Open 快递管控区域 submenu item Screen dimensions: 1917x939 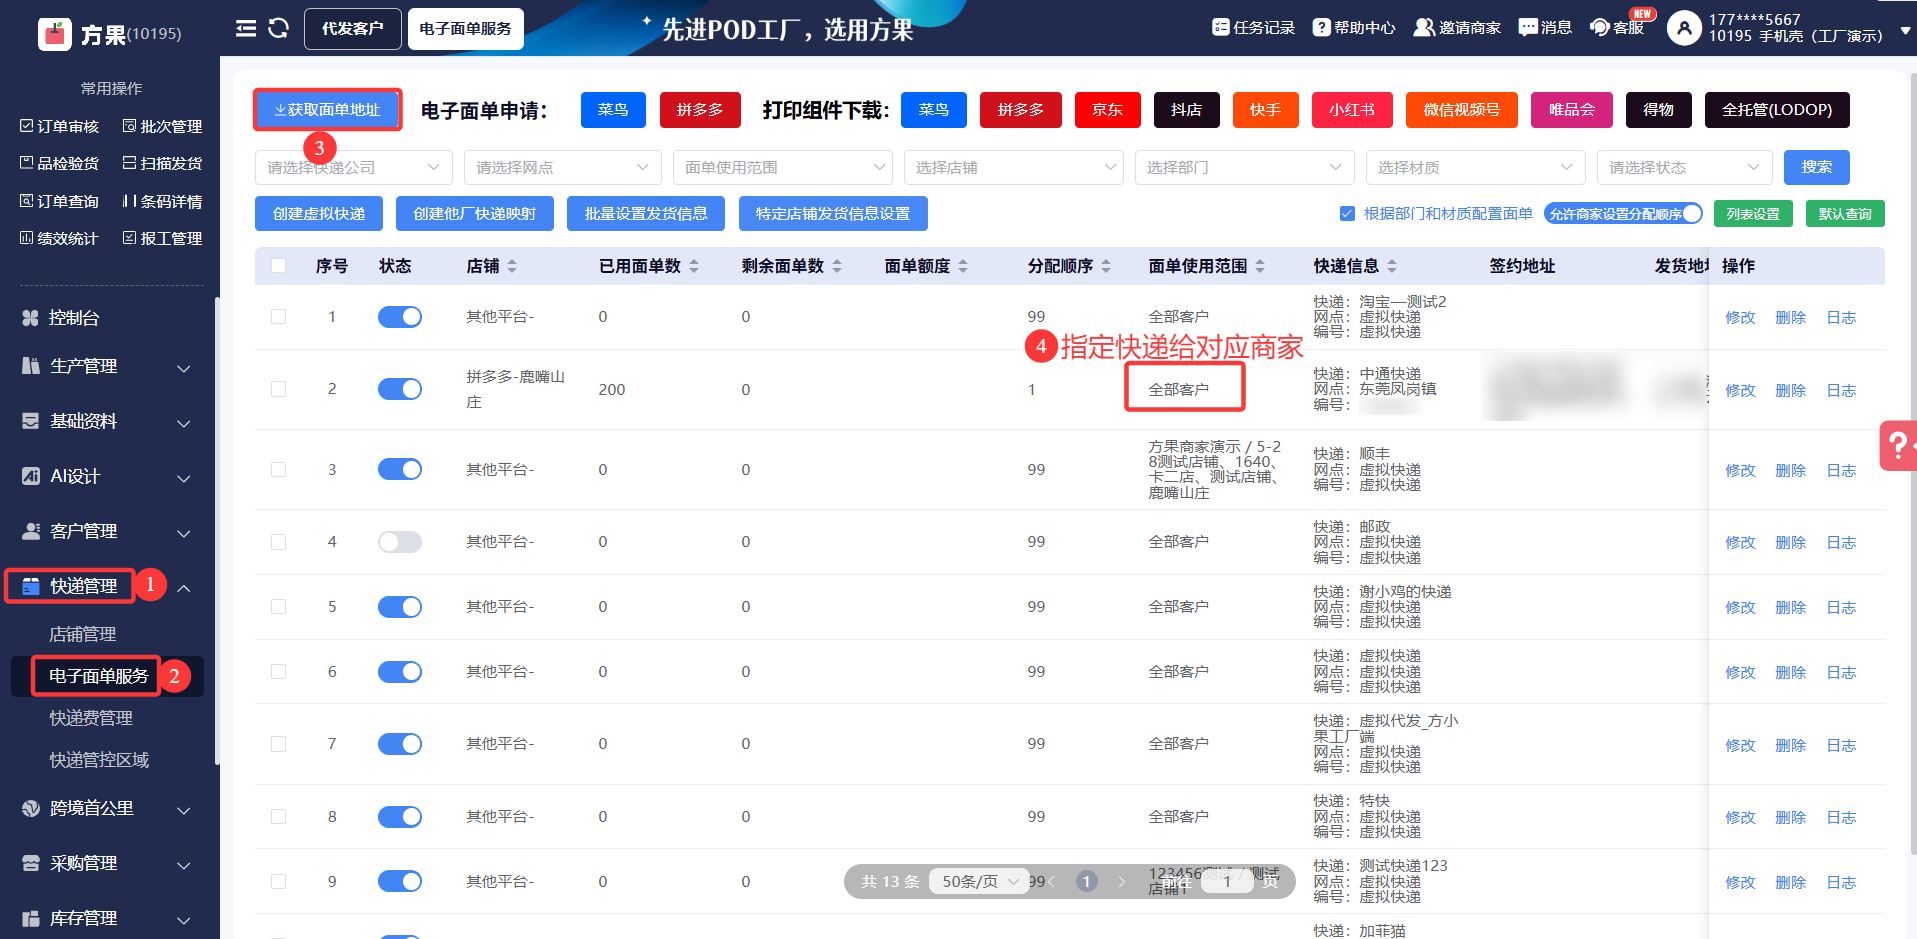[99, 760]
